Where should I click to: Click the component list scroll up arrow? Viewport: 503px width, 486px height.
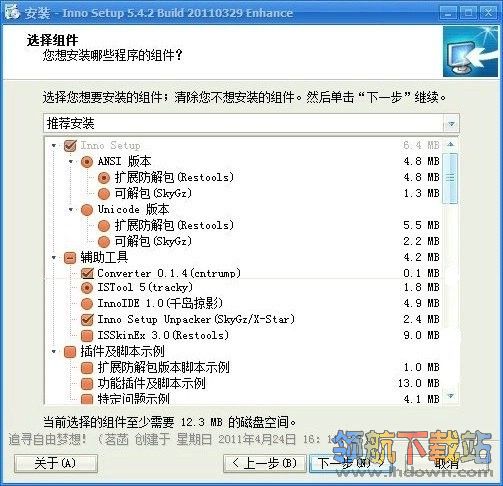(x=451, y=144)
